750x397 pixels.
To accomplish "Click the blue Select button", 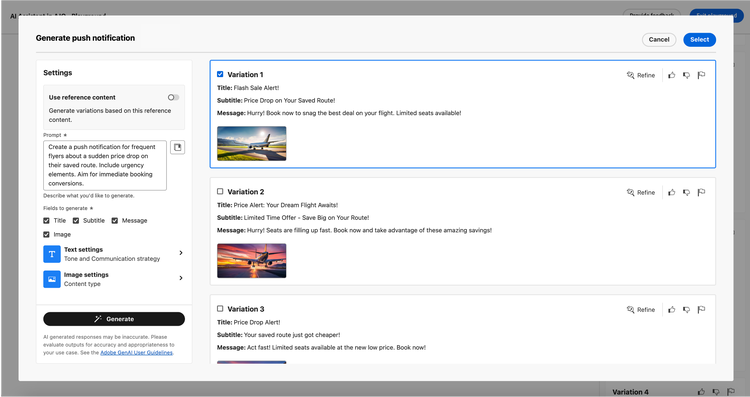I will coord(699,40).
